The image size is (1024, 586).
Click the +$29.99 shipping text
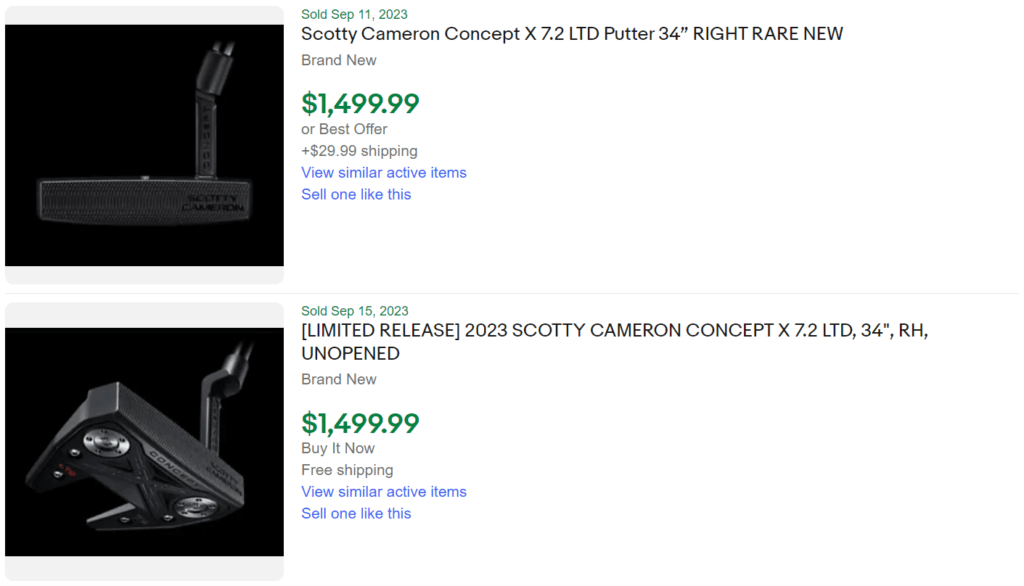pos(358,150)
